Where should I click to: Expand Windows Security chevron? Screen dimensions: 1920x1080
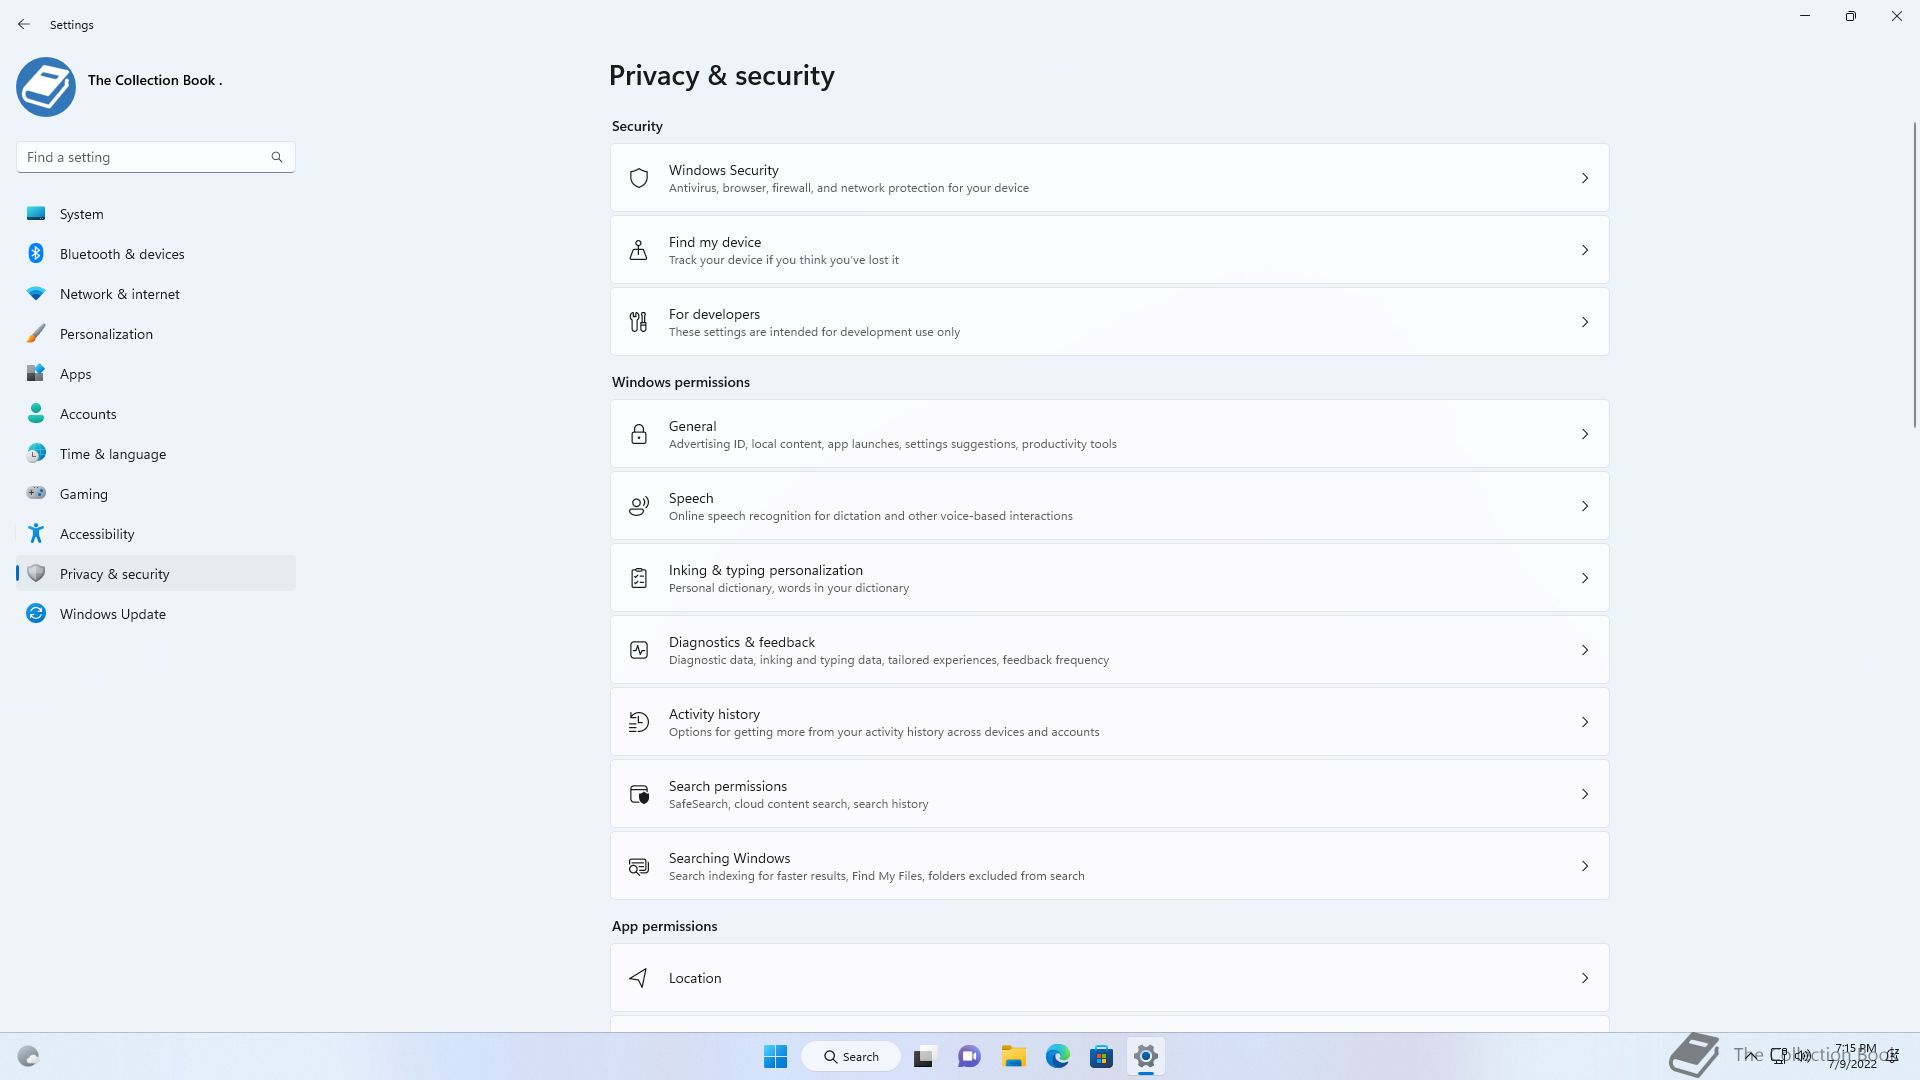[1585, 178]
